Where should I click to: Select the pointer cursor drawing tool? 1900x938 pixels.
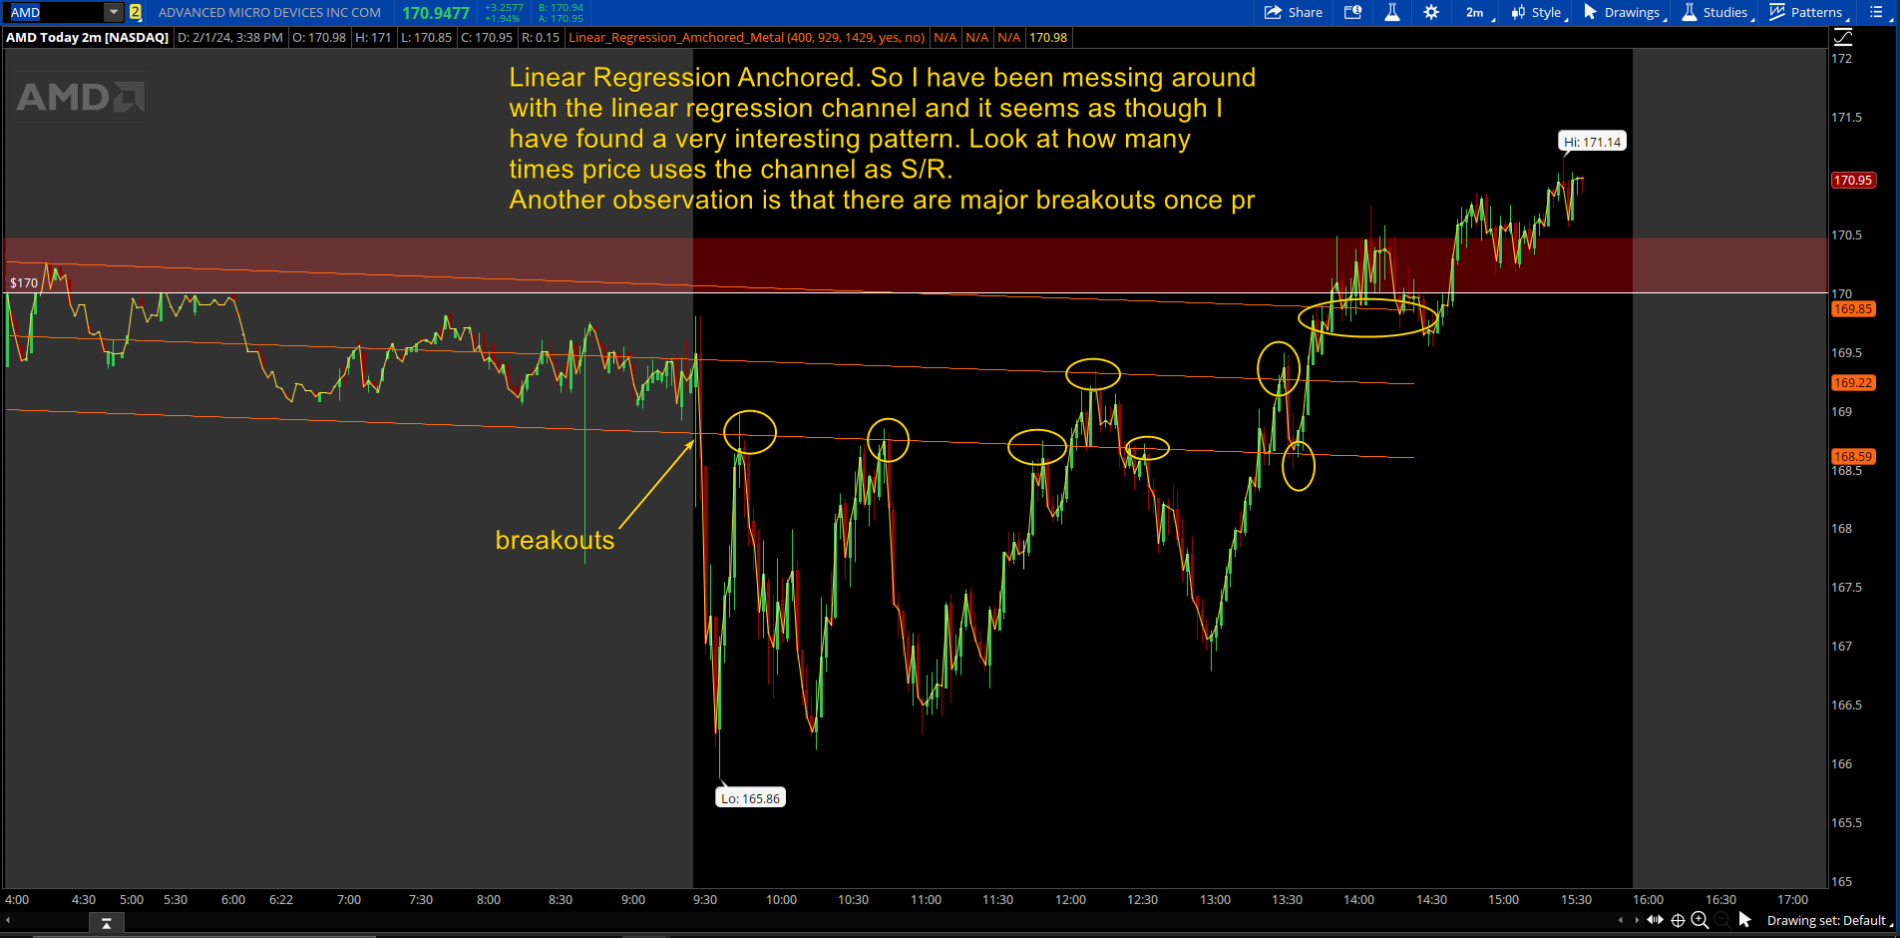(1745, 920)
